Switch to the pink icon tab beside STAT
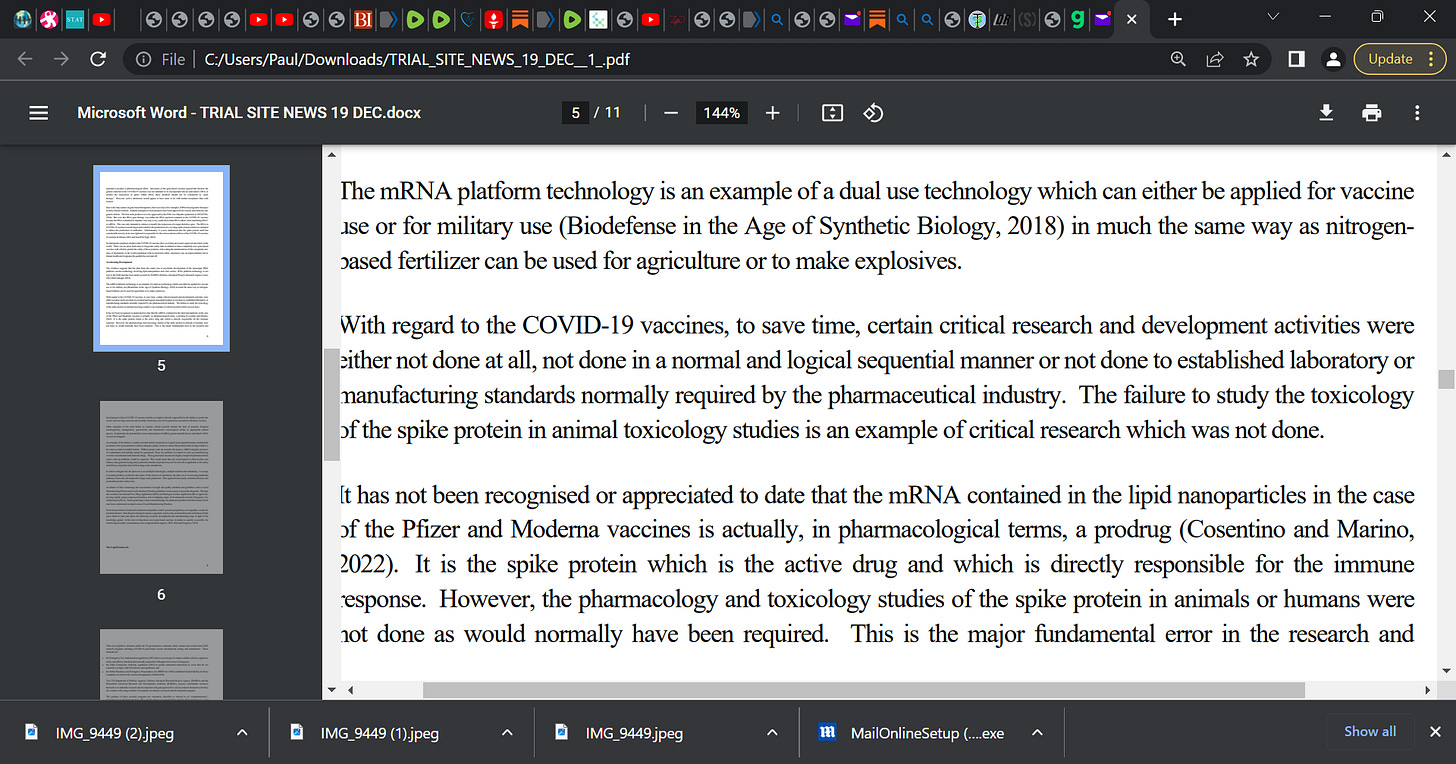Image resolution: width=1456 pixels, height=764 pixels. (x=49, y=19)
